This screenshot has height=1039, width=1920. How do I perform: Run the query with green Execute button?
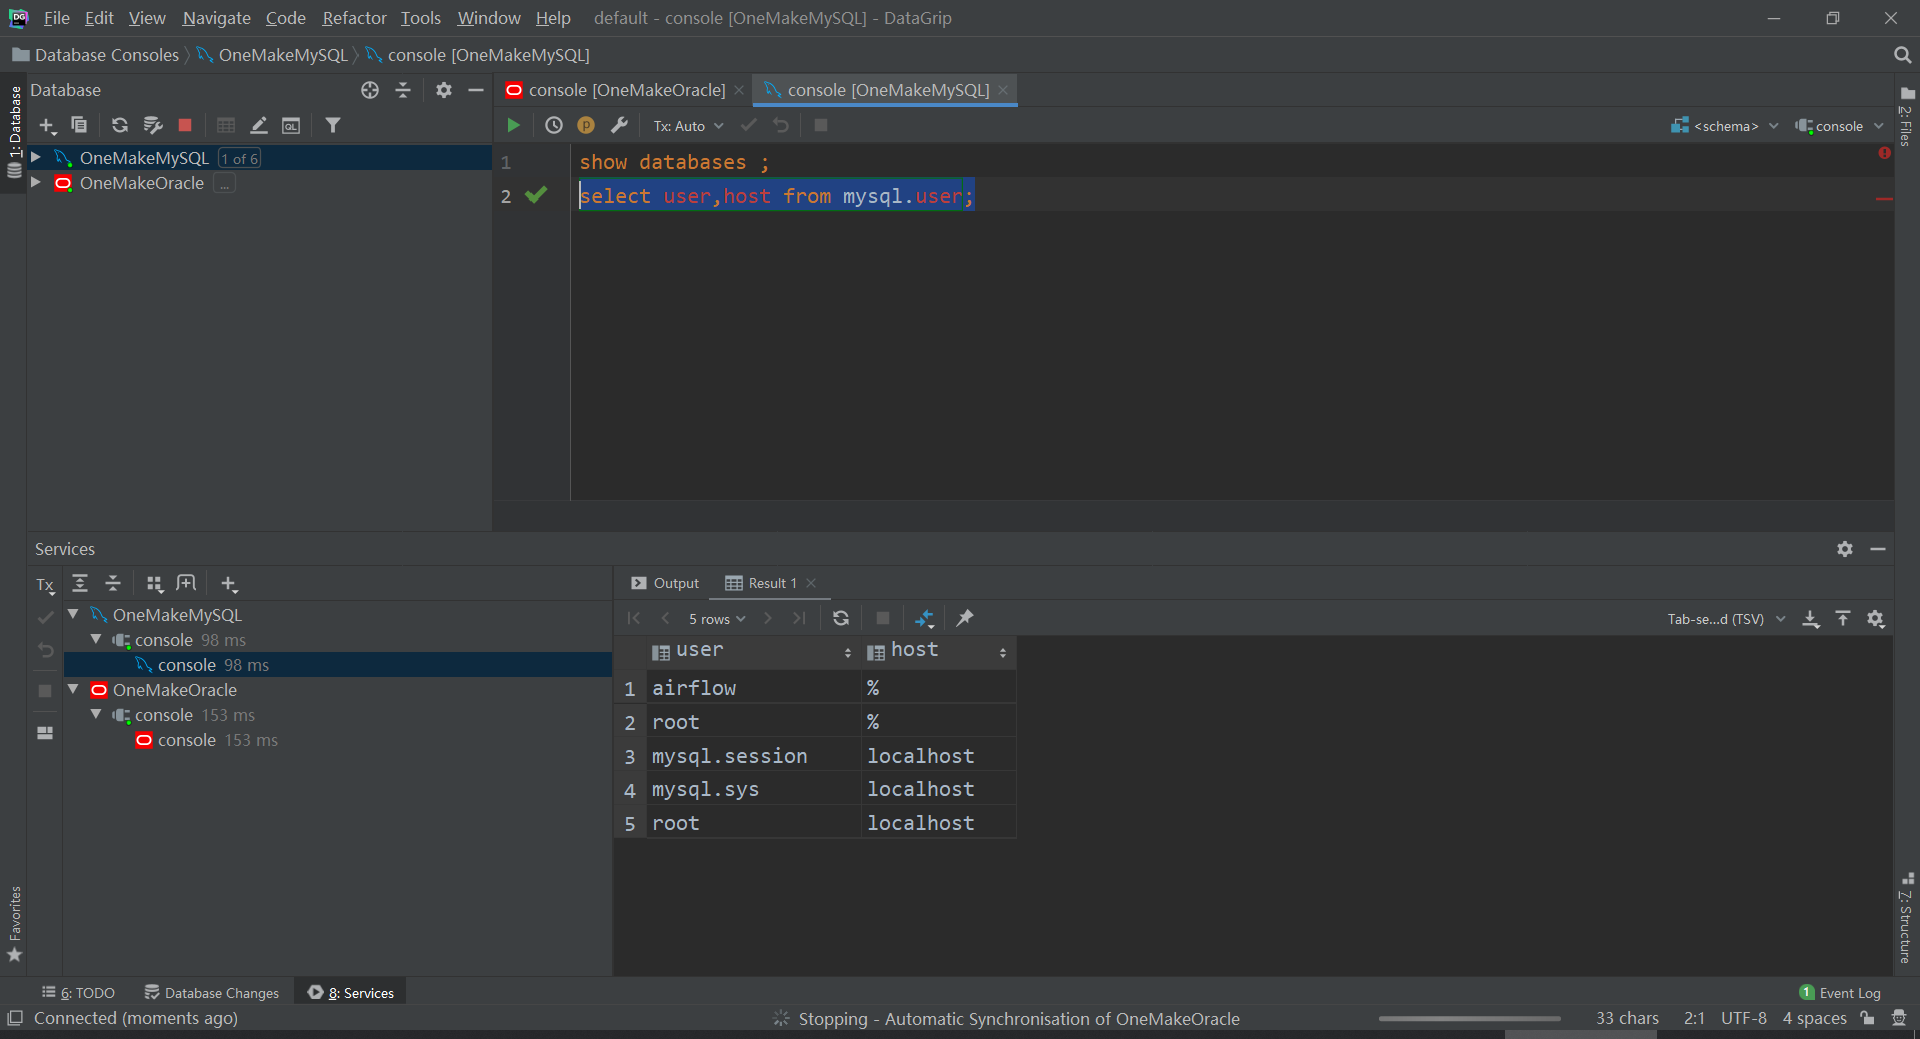(513, 125)
